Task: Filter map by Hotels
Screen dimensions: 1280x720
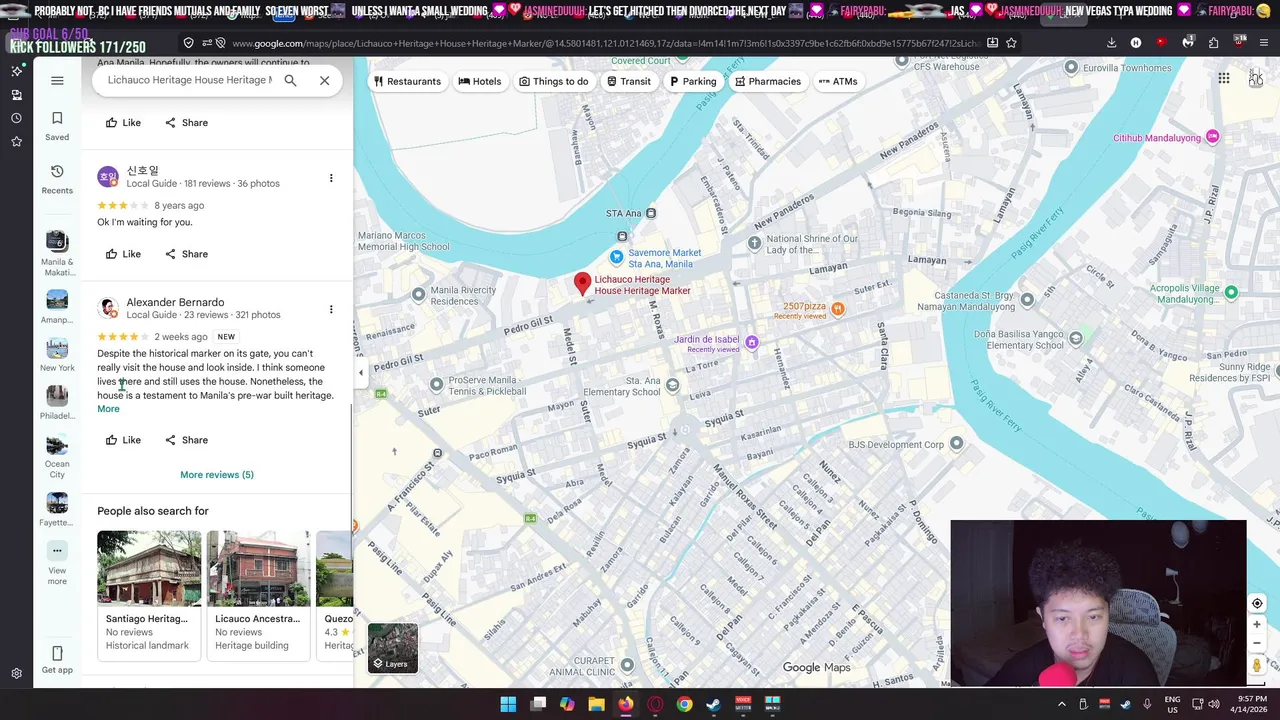Action: click(479, 81)
